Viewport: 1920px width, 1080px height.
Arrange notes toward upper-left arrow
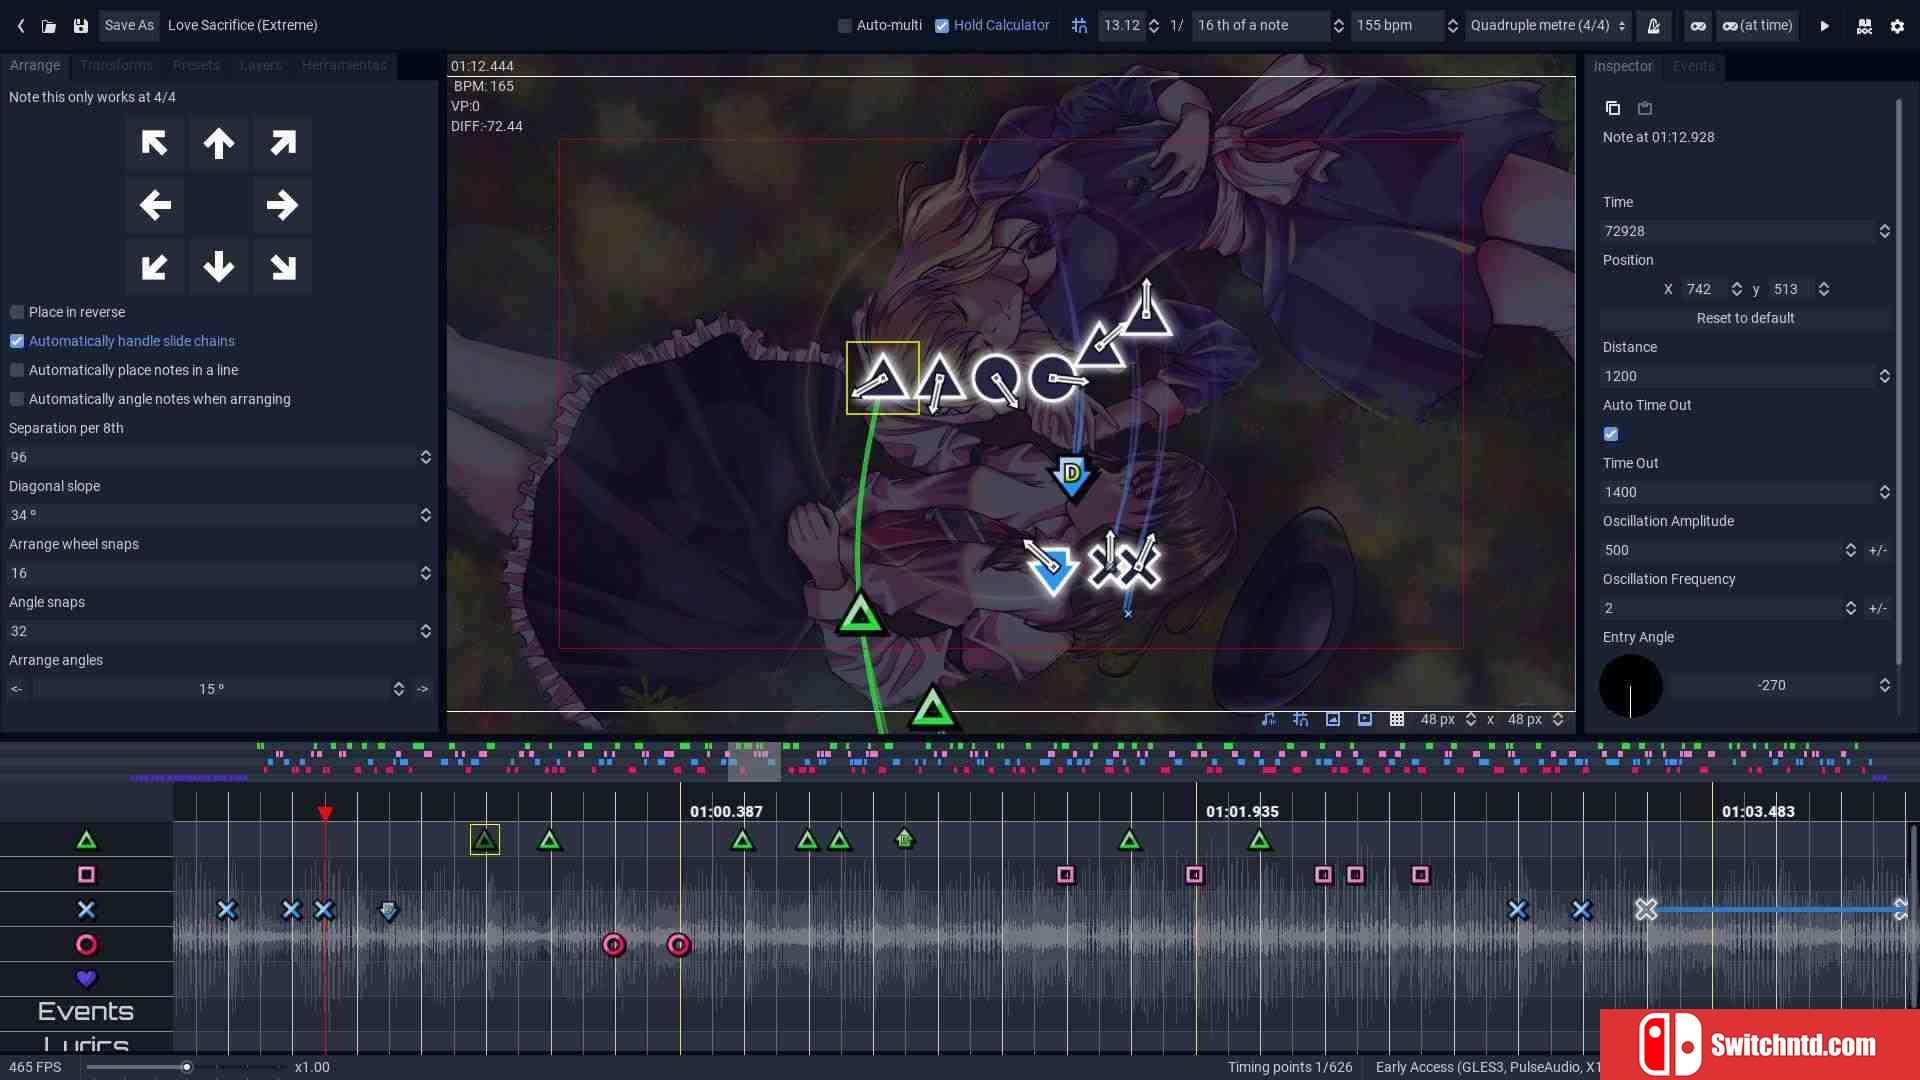154,144
